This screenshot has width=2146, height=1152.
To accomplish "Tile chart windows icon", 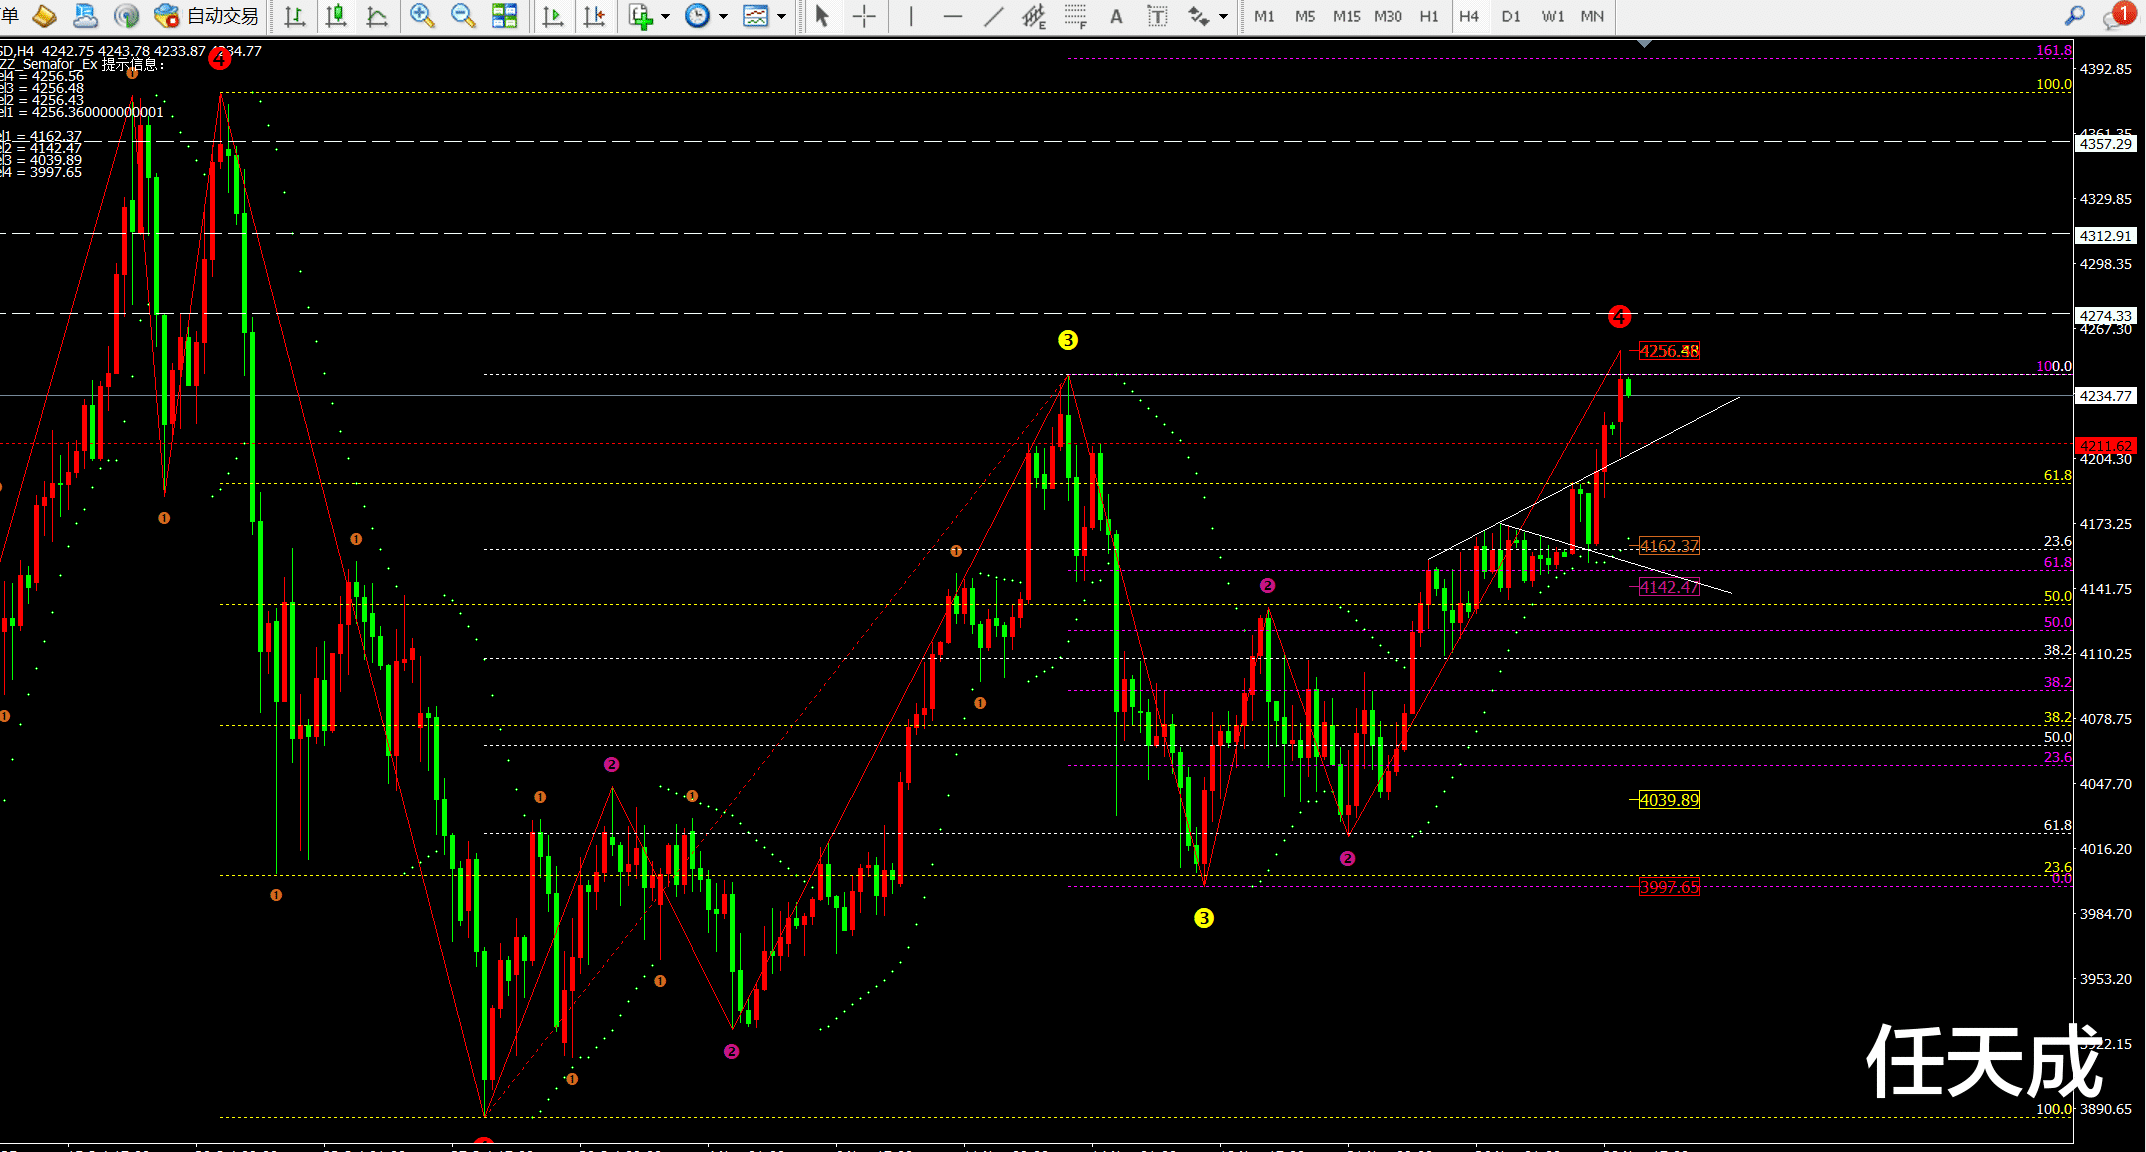I will pos(504,16).
